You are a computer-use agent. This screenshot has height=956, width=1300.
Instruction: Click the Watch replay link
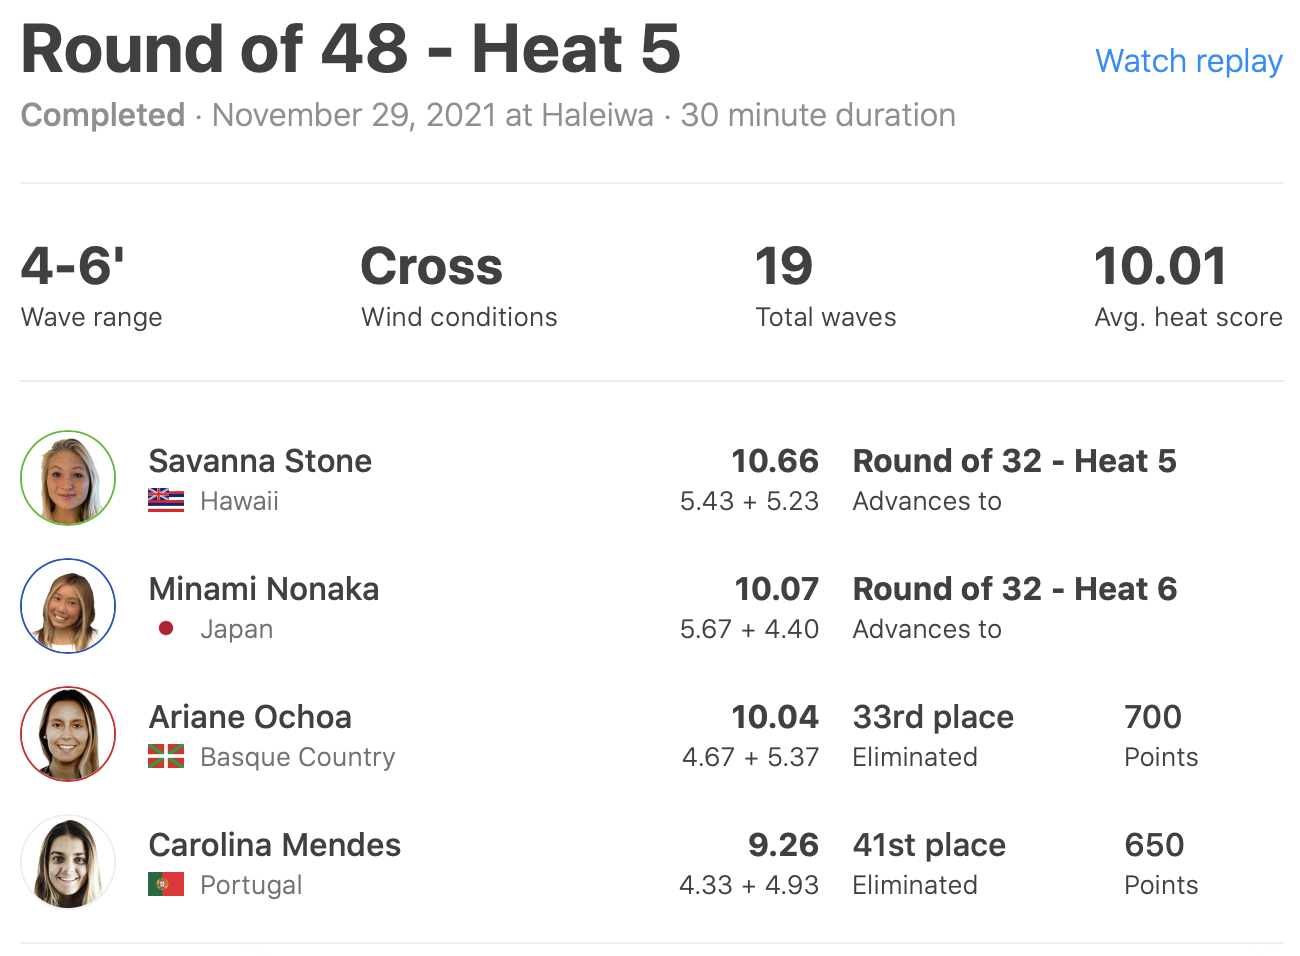click(x=1188, y=61)
